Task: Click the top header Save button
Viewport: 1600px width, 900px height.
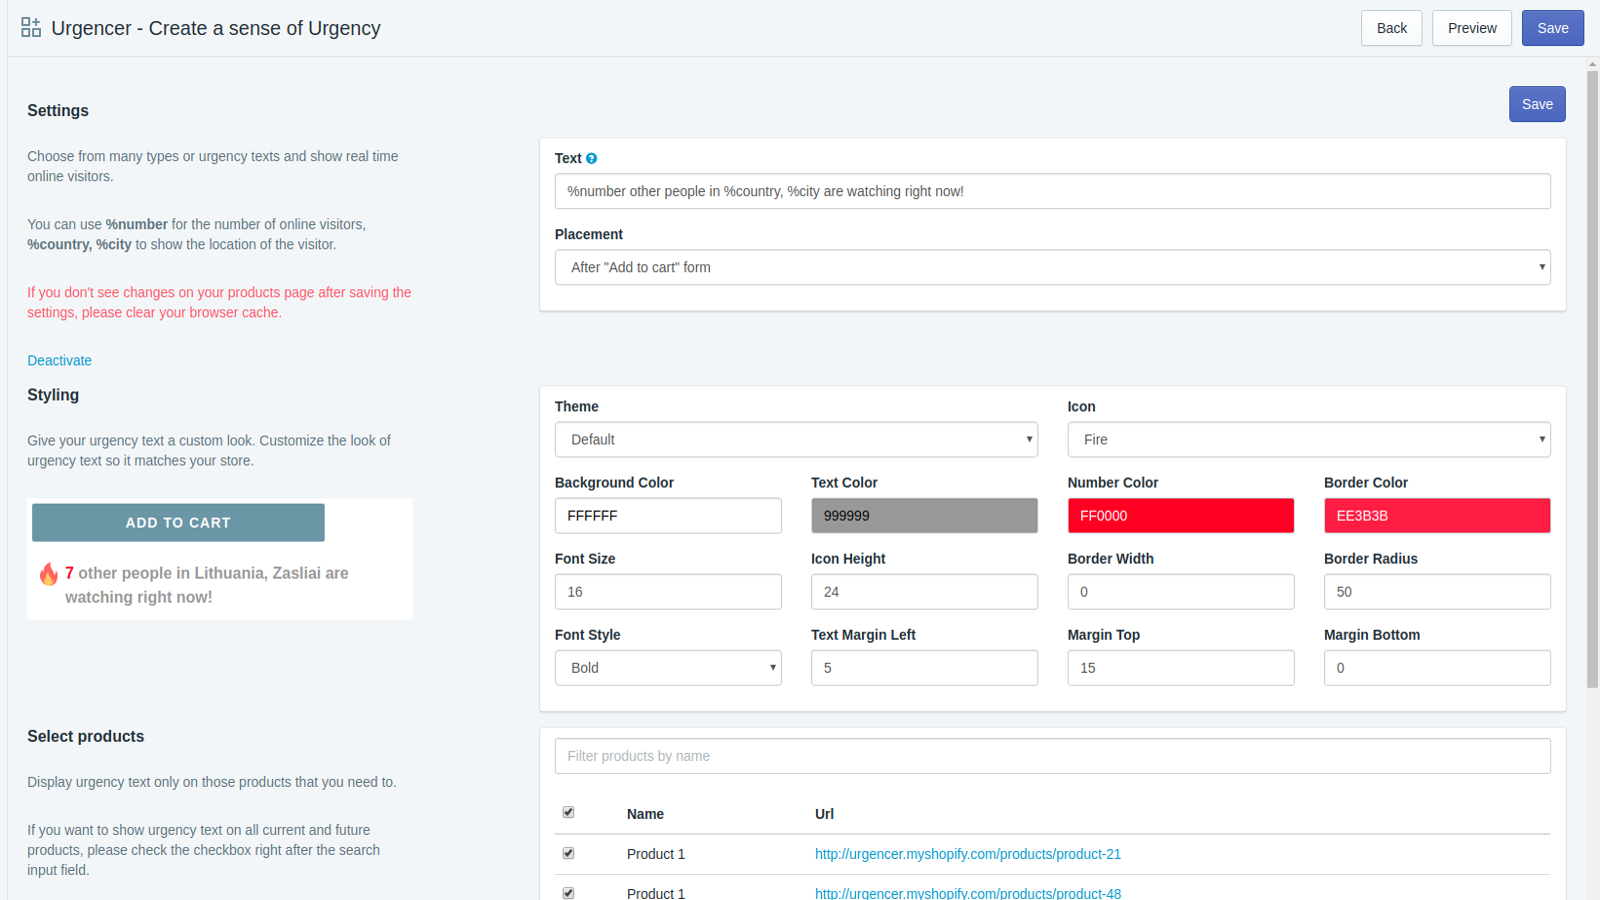Action: click(x=1552, y=28)
